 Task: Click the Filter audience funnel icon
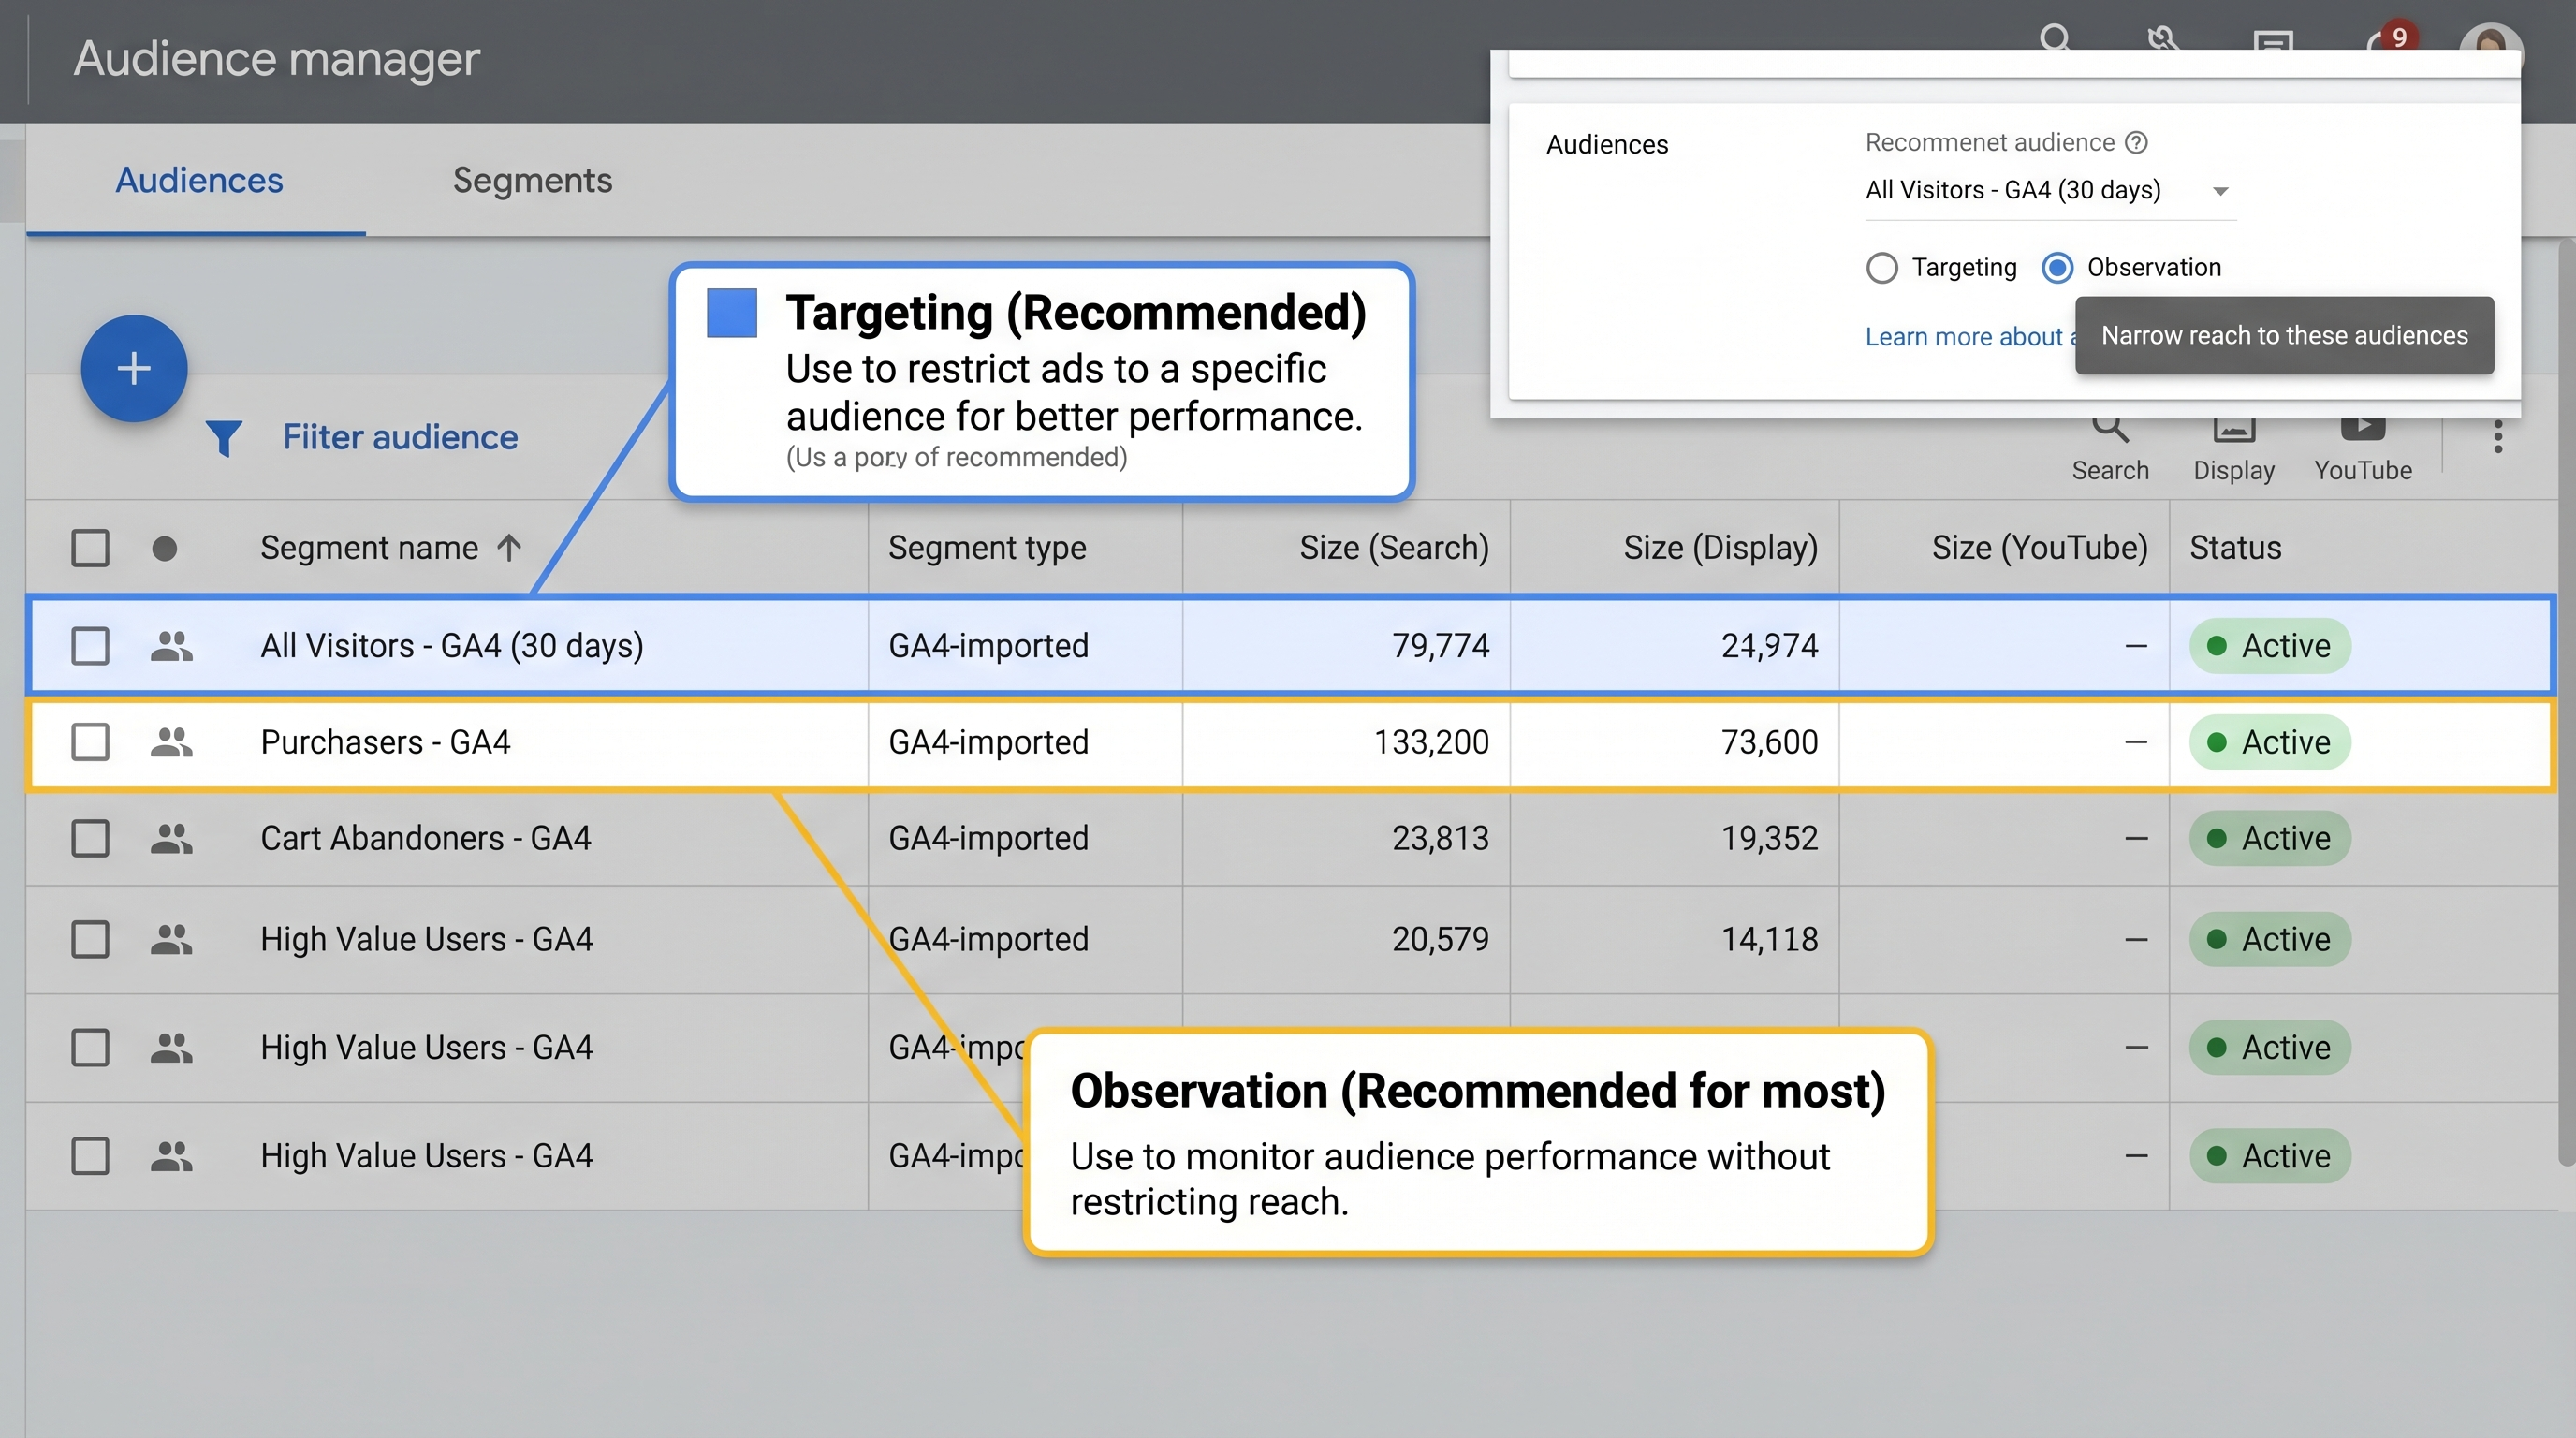tap(224, 438)
